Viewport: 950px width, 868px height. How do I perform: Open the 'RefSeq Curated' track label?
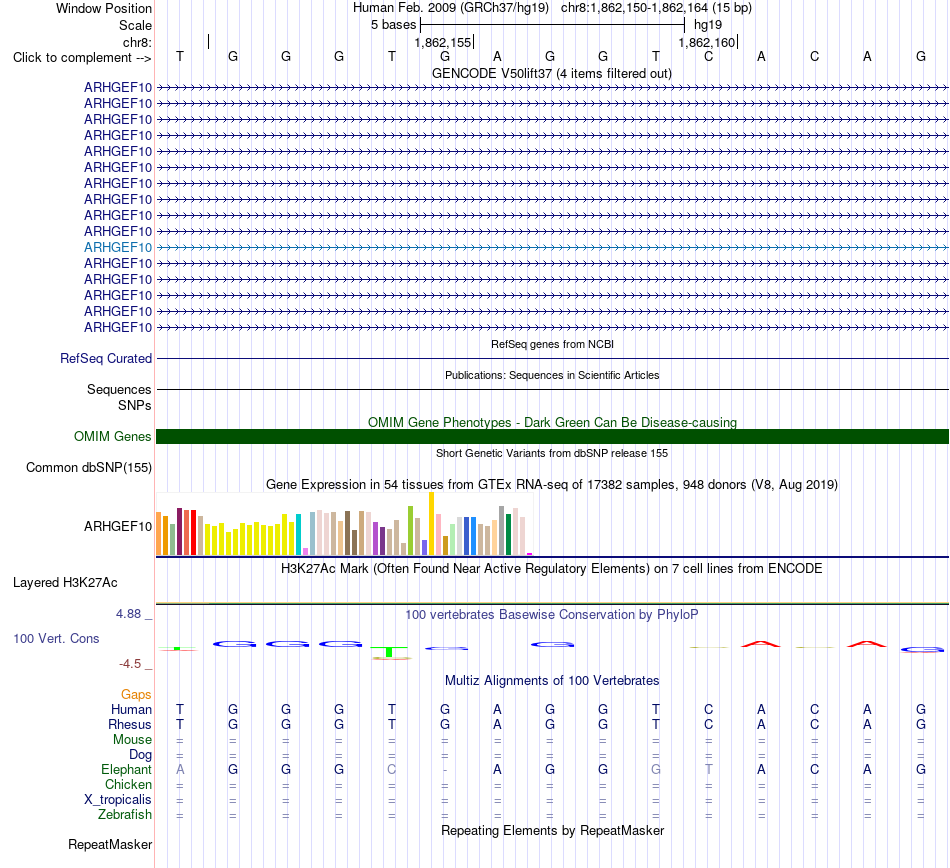tap(105, 359)
